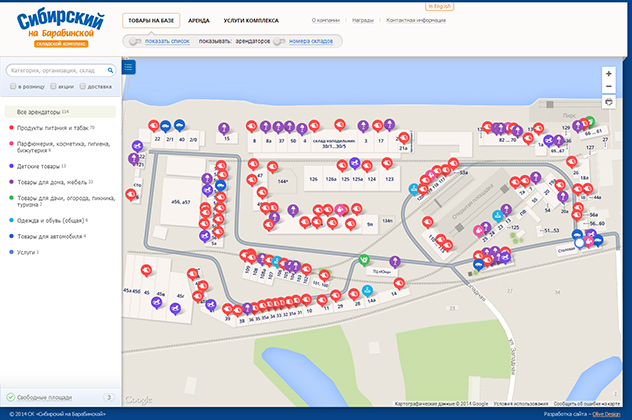Image resolution: width=632 pixels, height=420 pixels.
Task: Click the purple marker right of ТЦ «Юнис»
Action: 395,262
